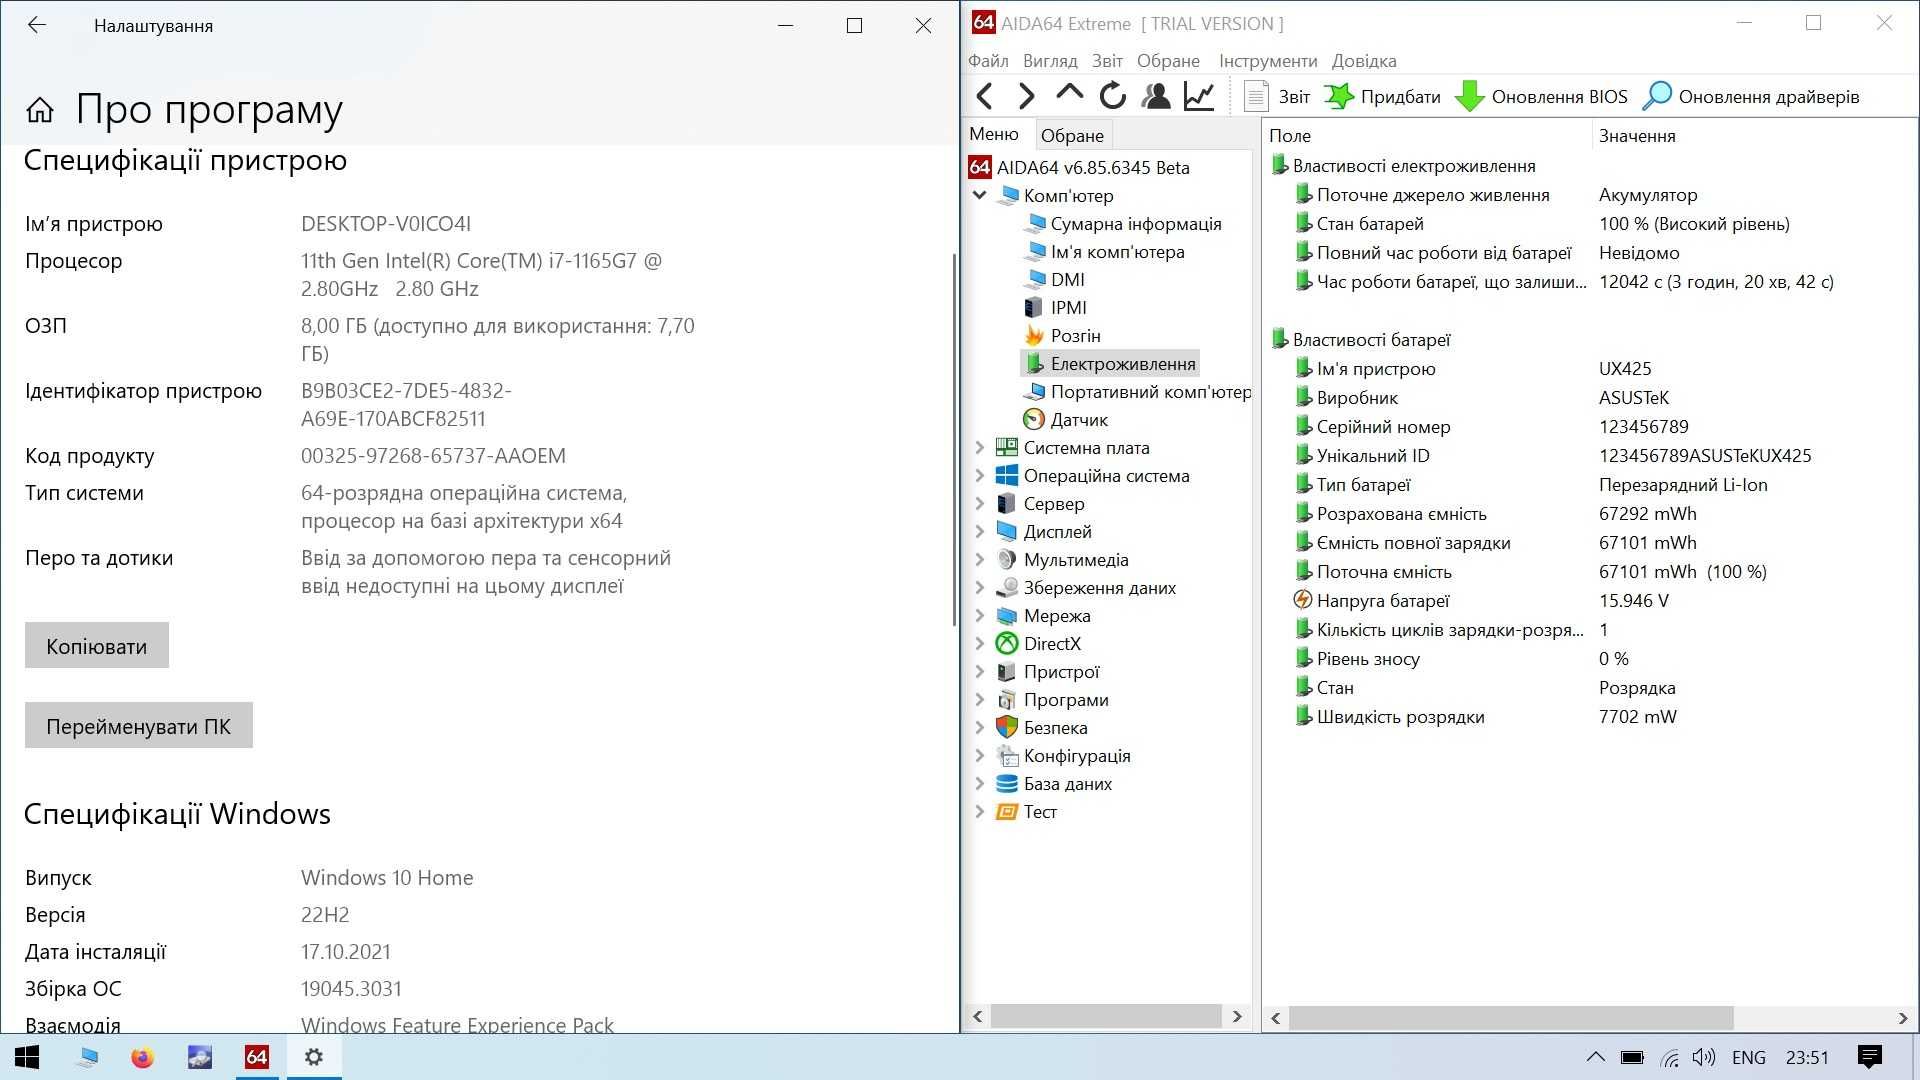
Task: Click Оновлення драйверів in toolbar
Action: pos(1751,96)
